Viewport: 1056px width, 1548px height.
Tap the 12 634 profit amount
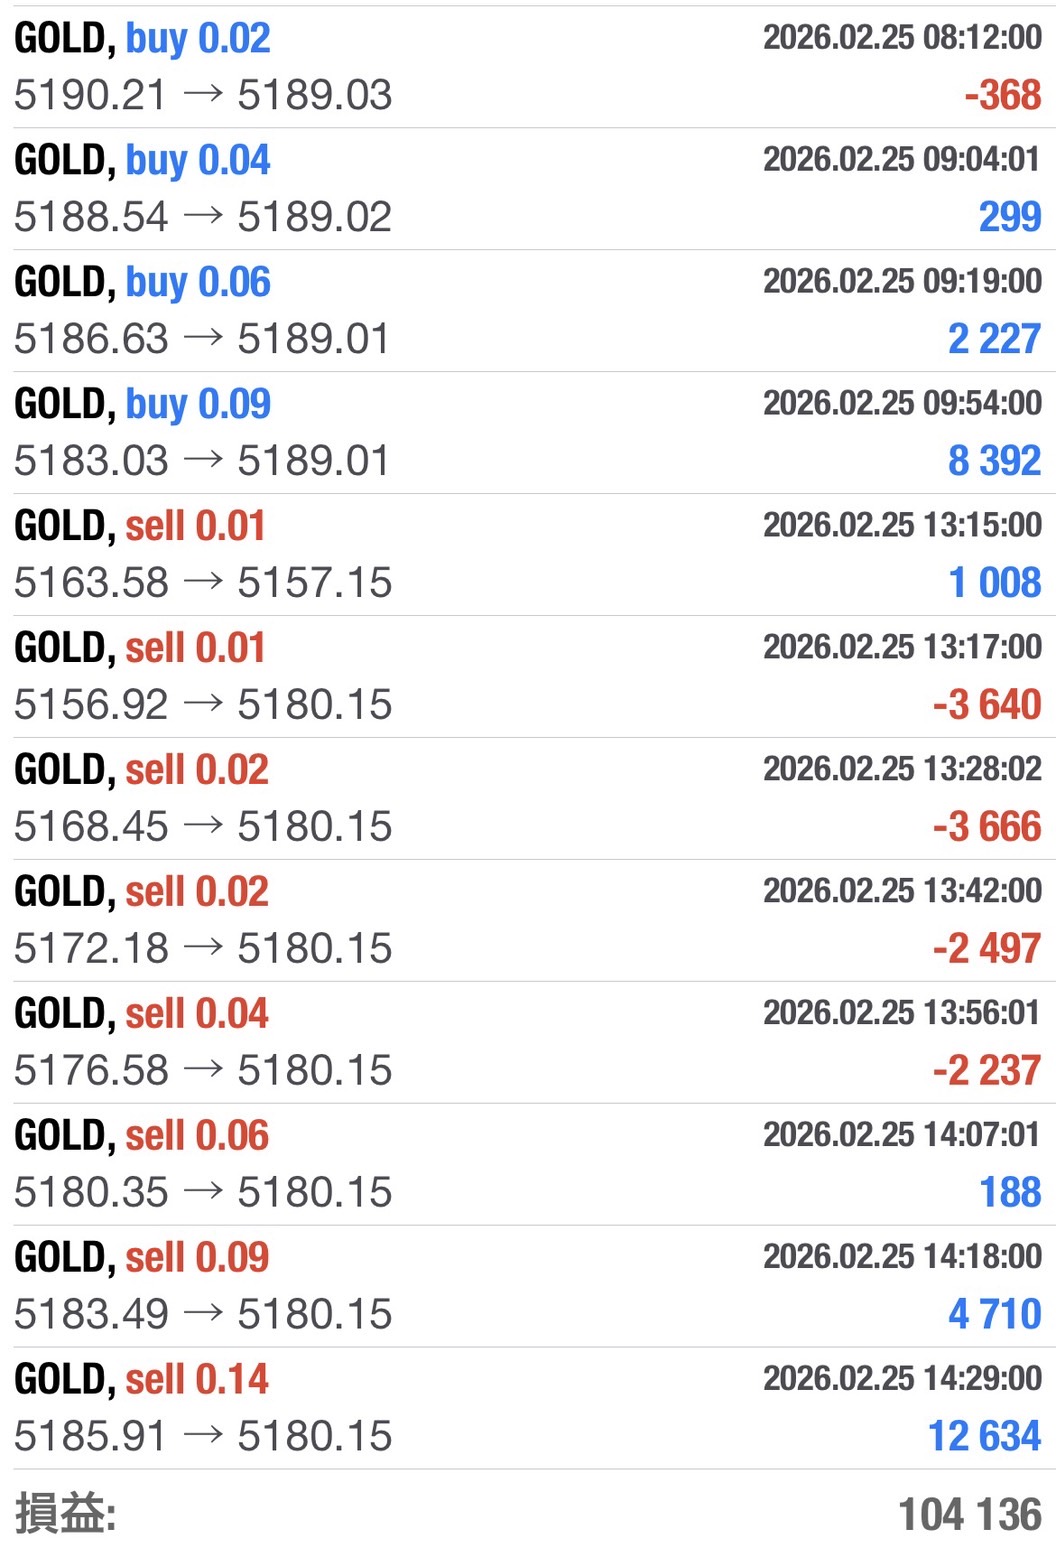[984, 1437]
